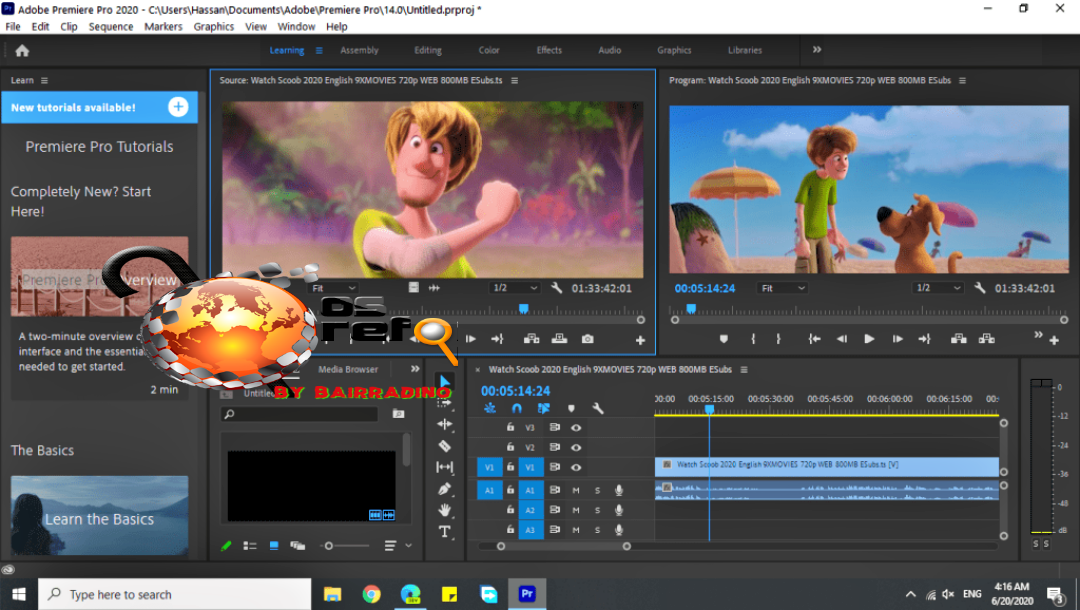
Task: Switch to the Editing workspace
Action: [x=428, y=50]
